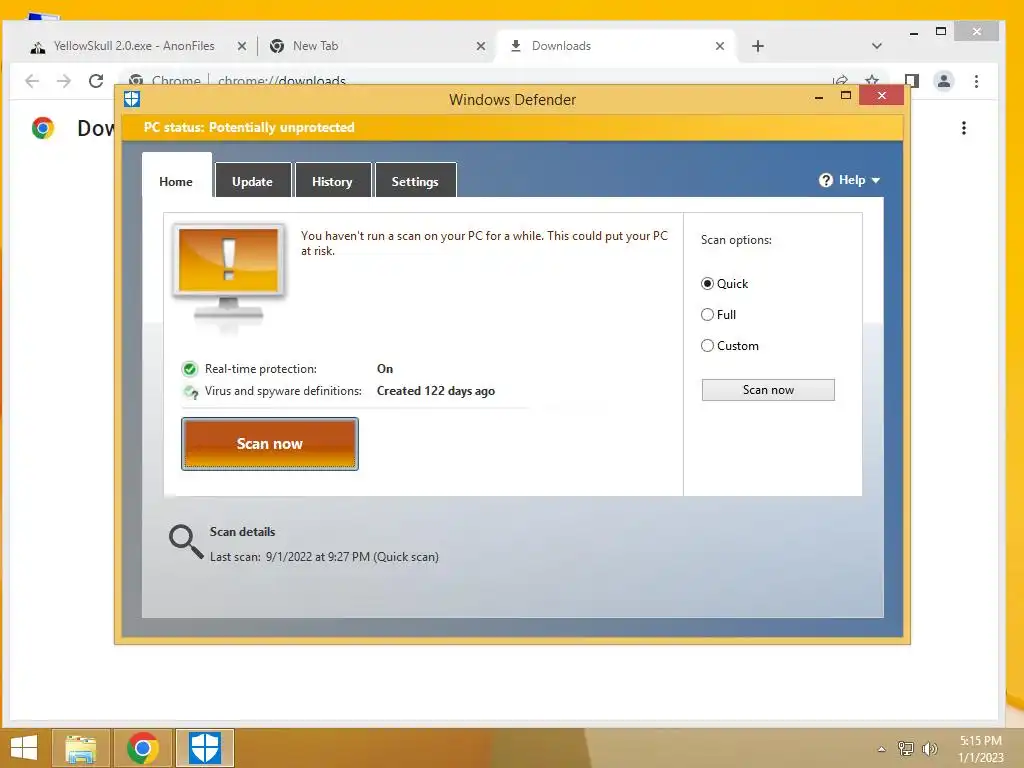Open the History tab
The width and height of the screenshot is (1024, 768).
(332, 181)
